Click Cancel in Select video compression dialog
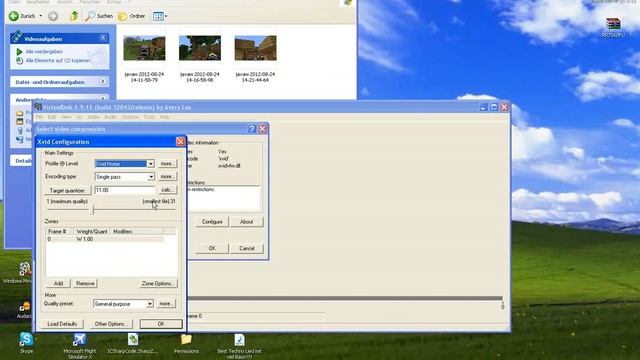The width and height of the screenshot is (640, 360). tap(247, 248)
